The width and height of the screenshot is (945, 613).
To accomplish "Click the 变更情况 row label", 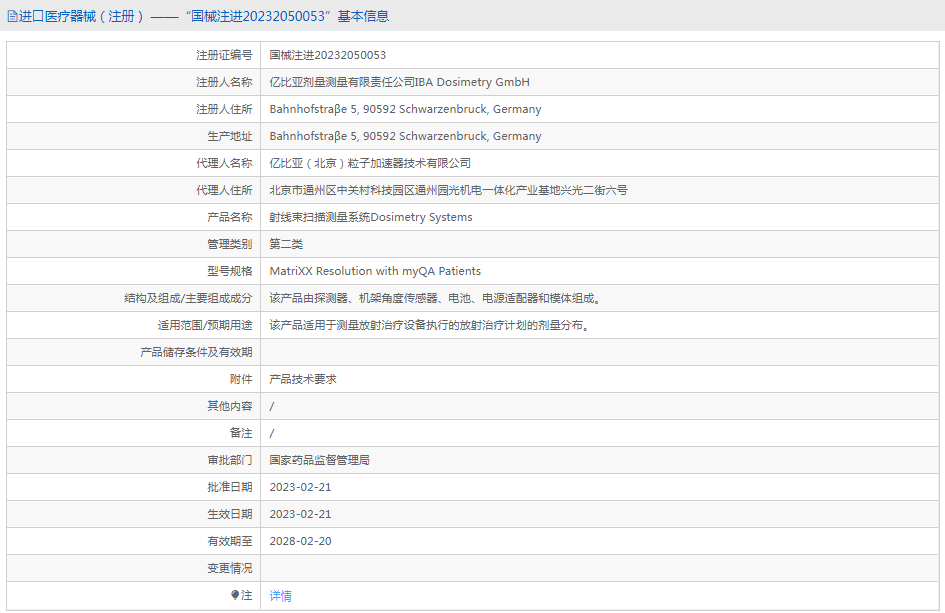I will pyautogui.click(x=230, y=568).
